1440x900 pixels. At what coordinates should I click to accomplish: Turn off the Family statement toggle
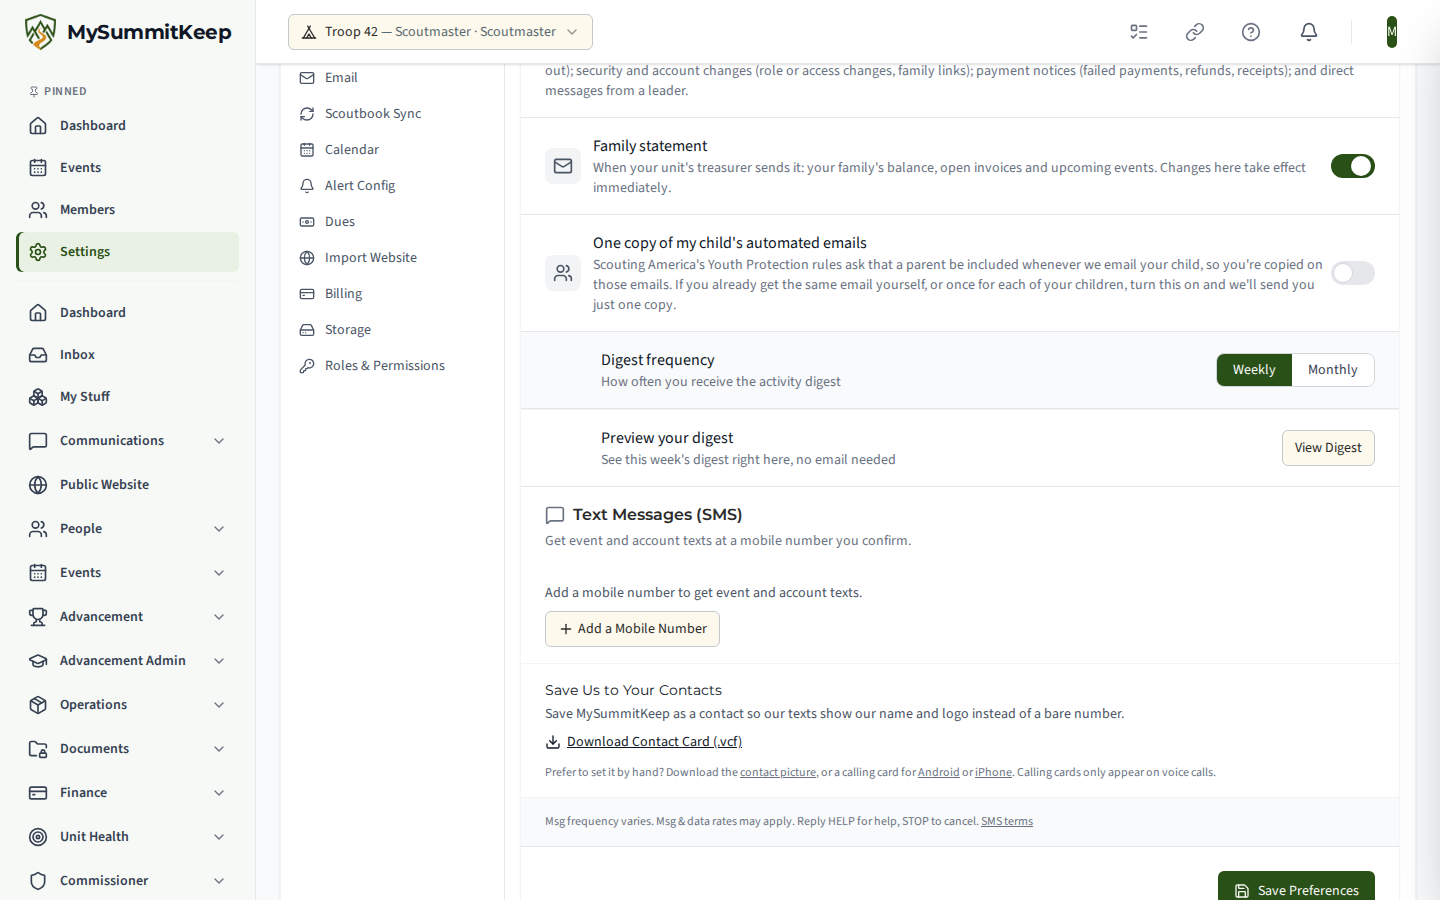pos(1353,166)
